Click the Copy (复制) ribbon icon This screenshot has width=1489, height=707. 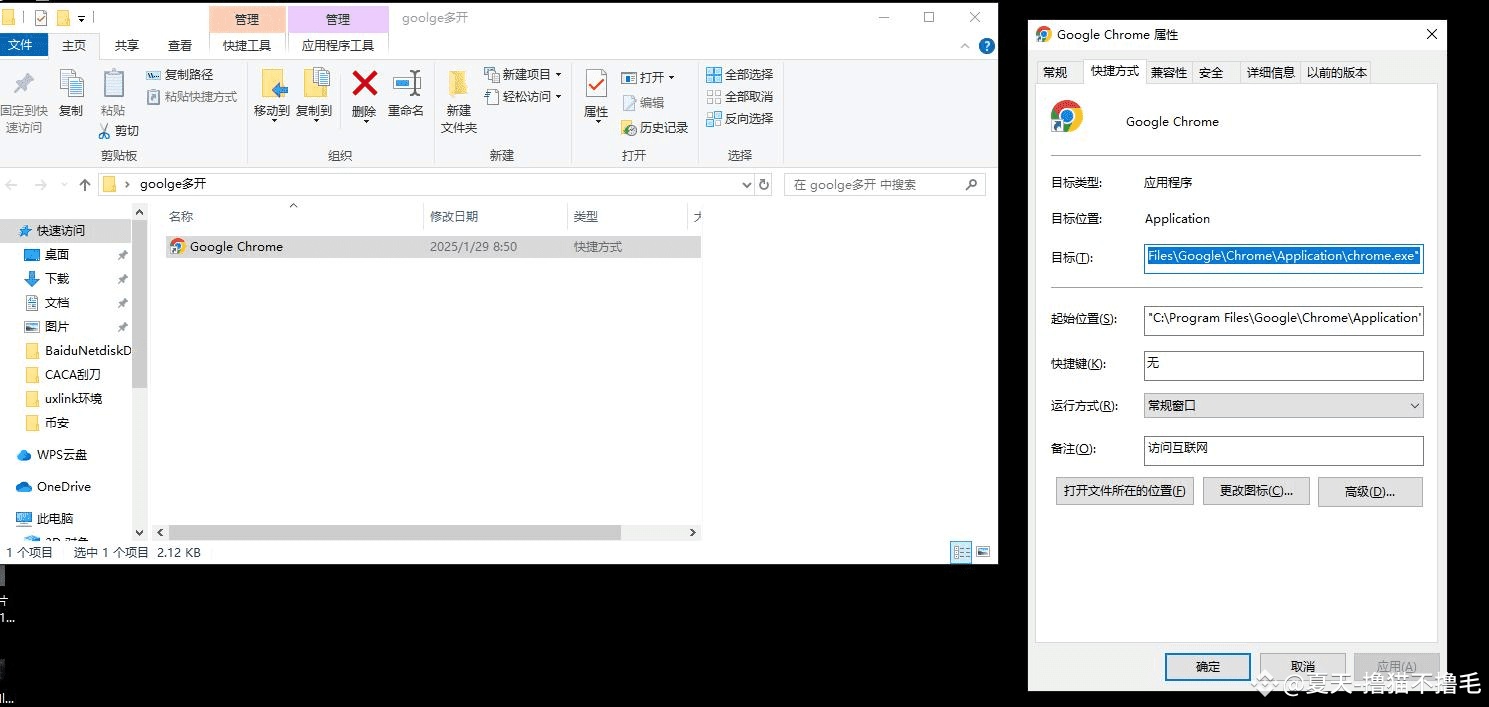coord(71,84)
